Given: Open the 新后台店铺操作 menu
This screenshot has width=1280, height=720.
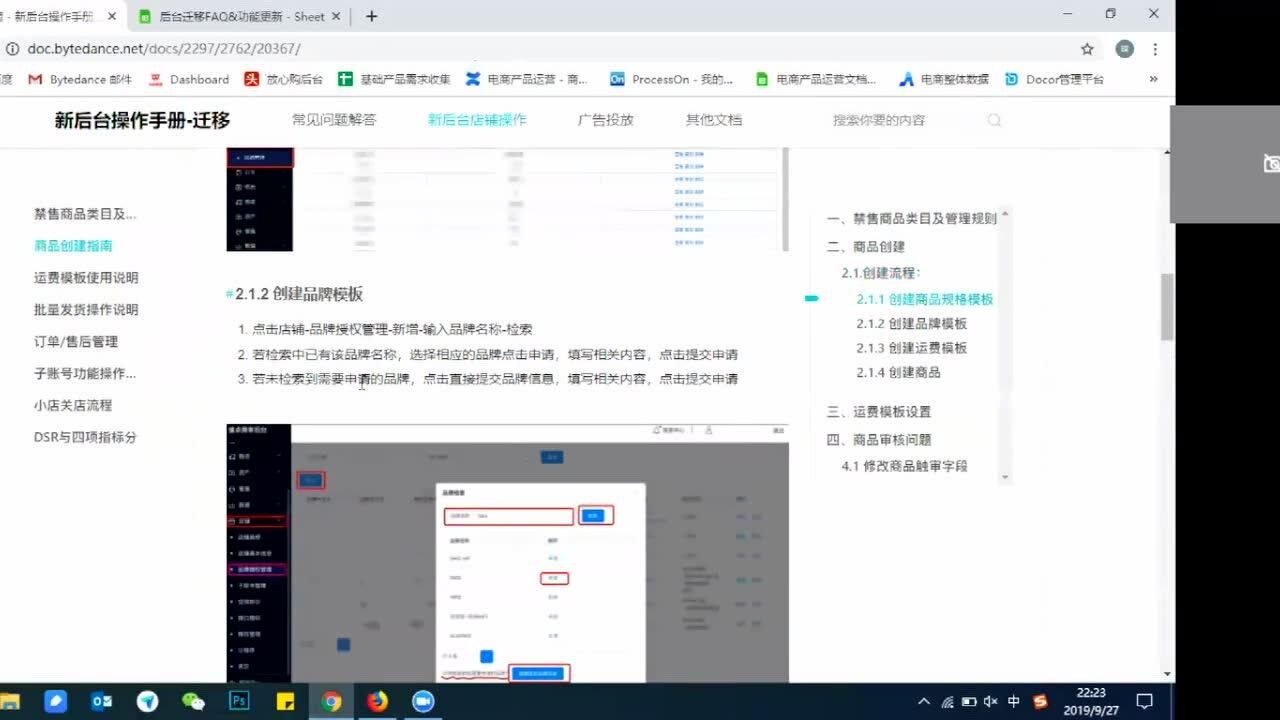Looking at the screenshot, I should pos(477,120).
